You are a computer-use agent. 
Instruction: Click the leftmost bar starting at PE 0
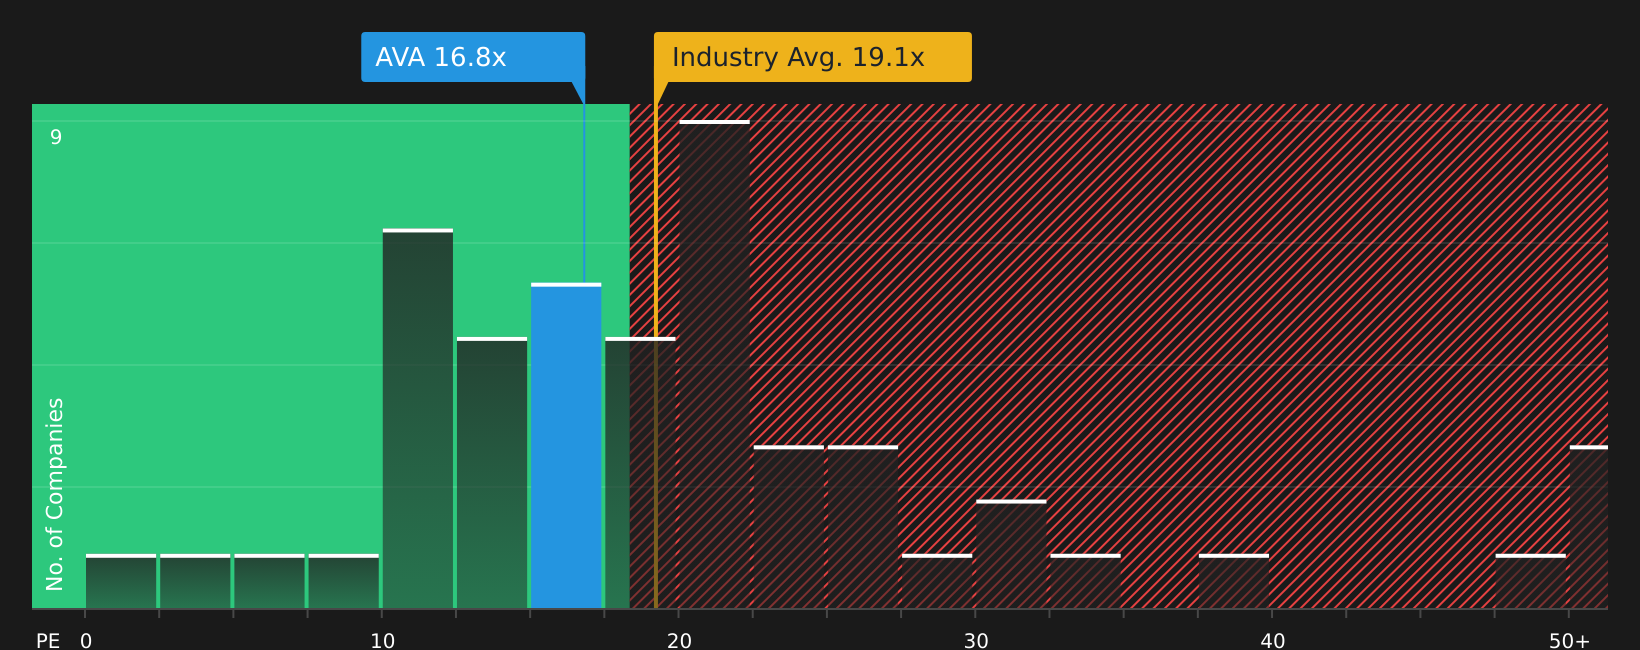point(121,581)
